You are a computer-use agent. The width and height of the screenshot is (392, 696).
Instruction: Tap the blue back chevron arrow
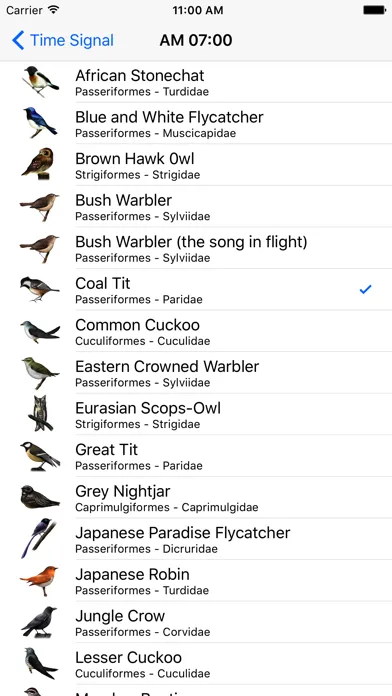[x=18, y=40]
